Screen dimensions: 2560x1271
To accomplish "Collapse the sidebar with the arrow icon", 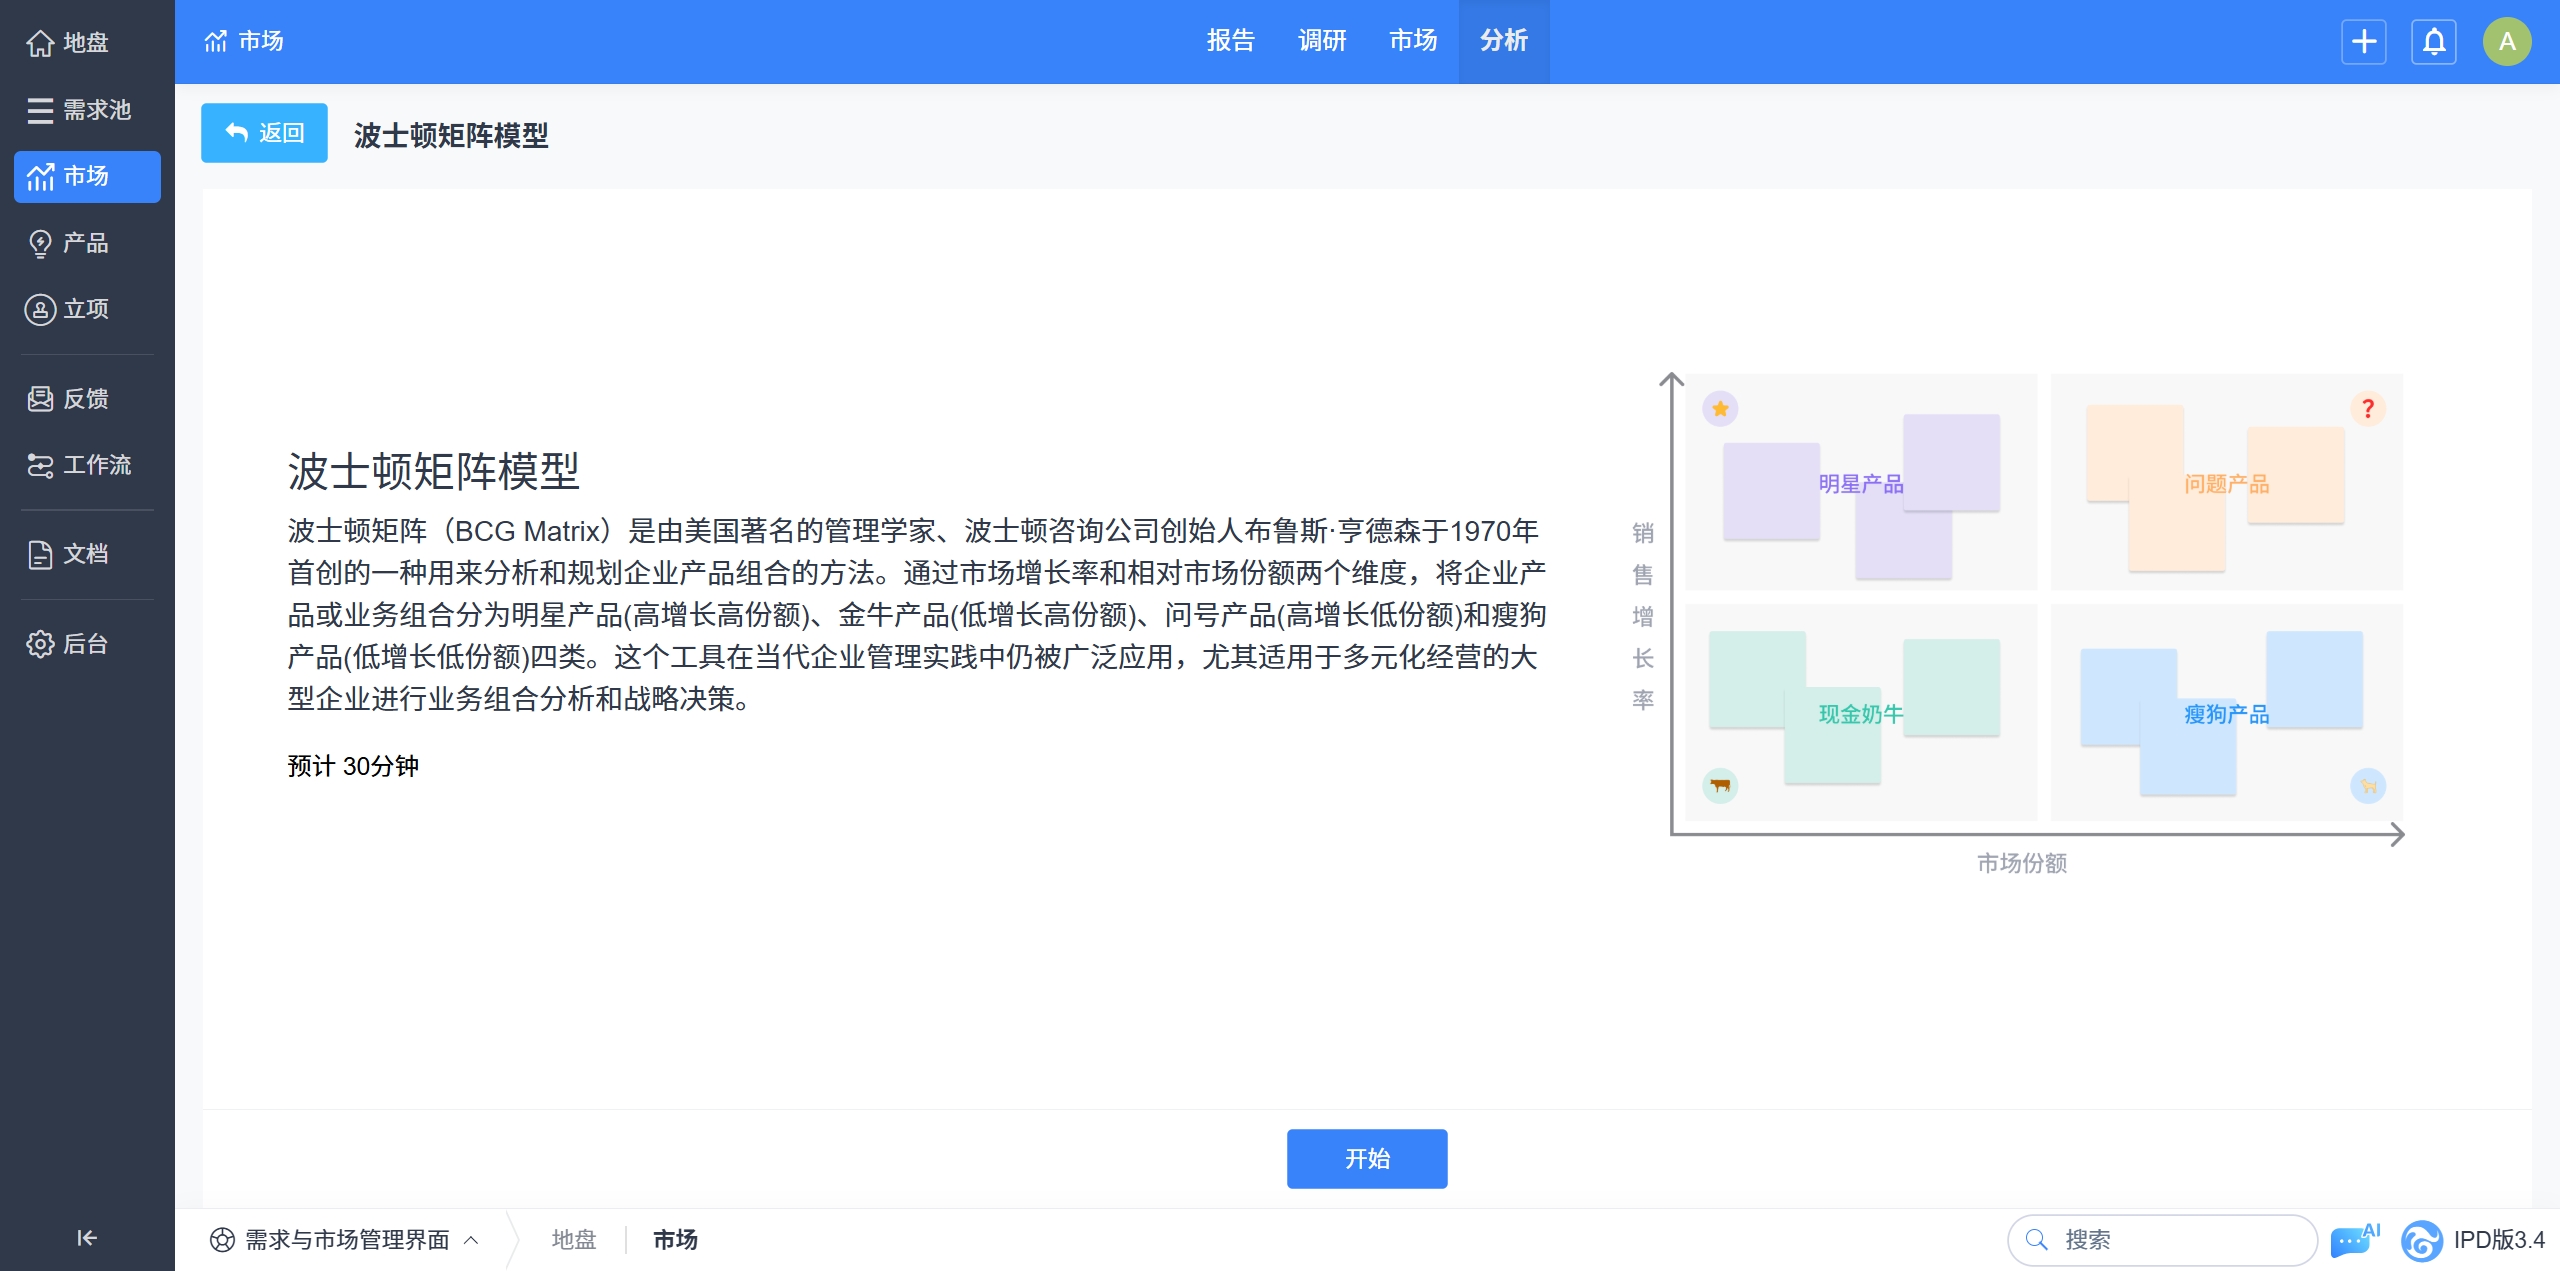I will (87, 1238).
